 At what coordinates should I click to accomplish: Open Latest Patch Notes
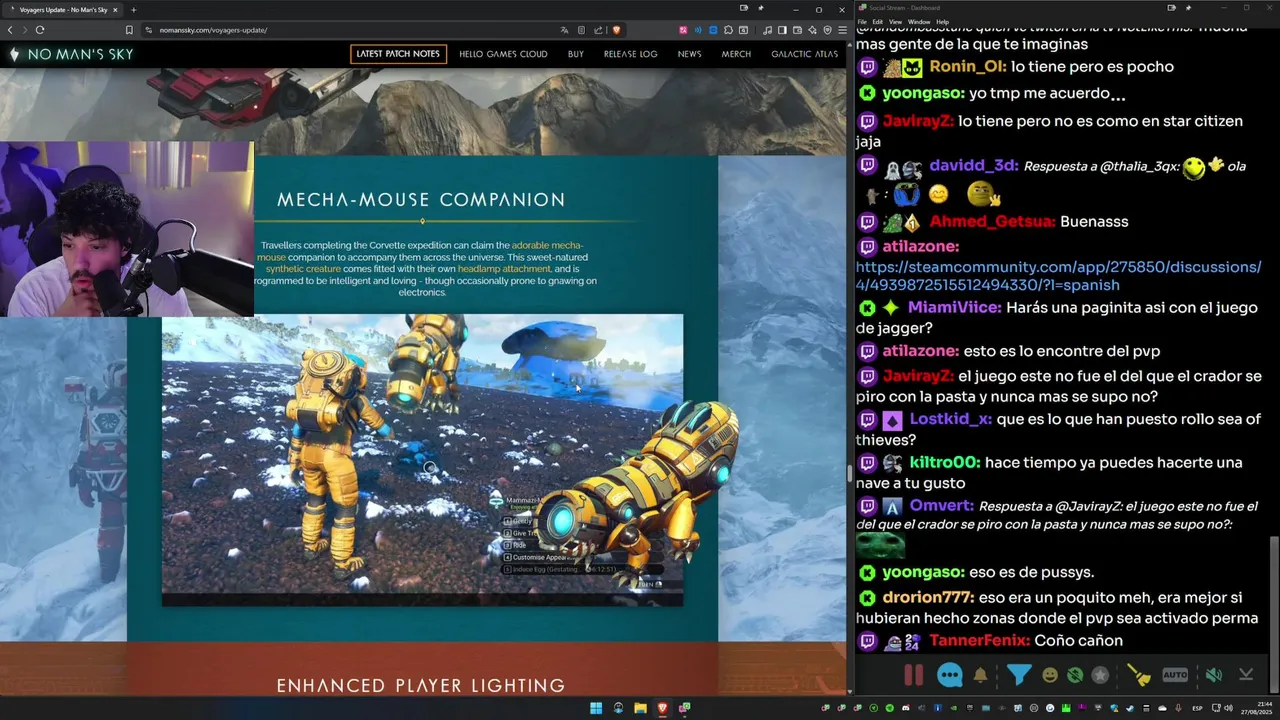[x=398, y=54]
